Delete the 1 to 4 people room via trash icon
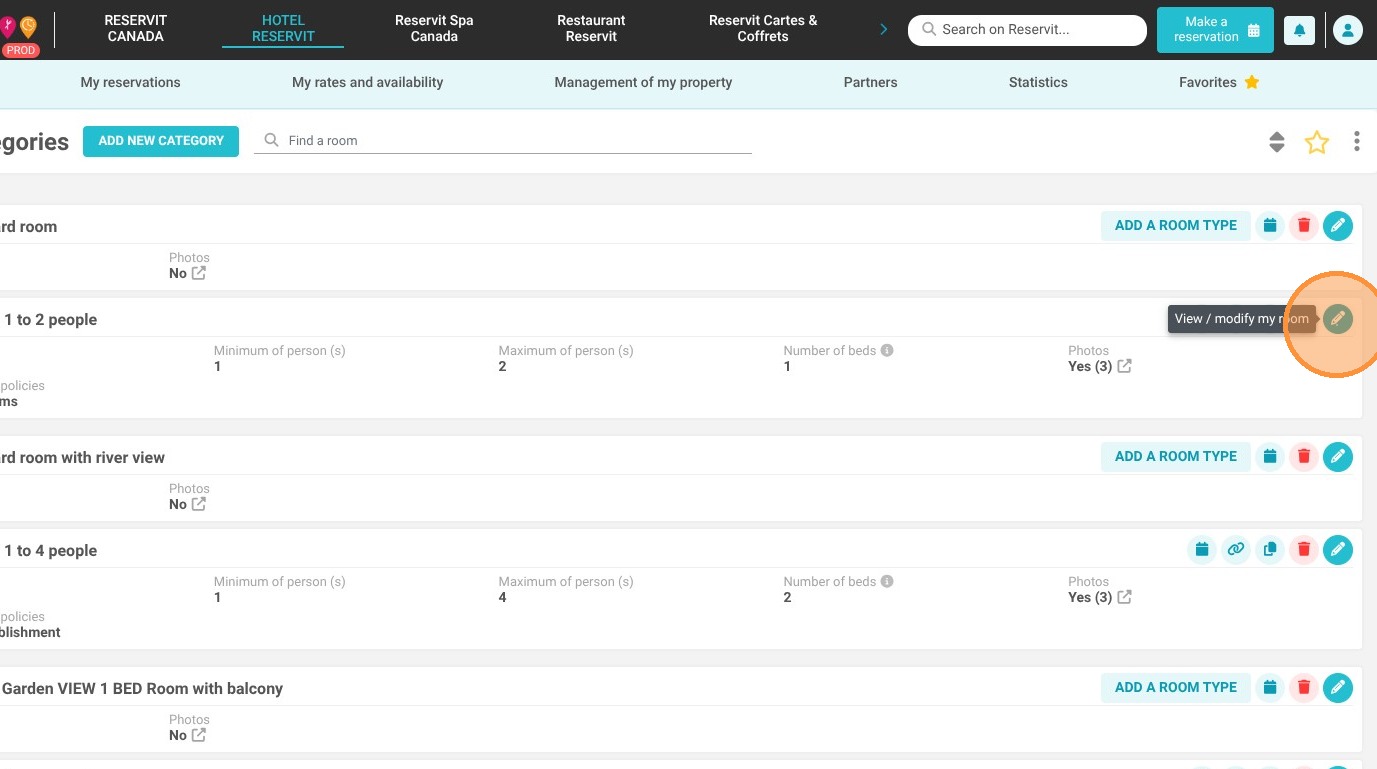This screenshot has height=769, width=1377. (1303, 550)
